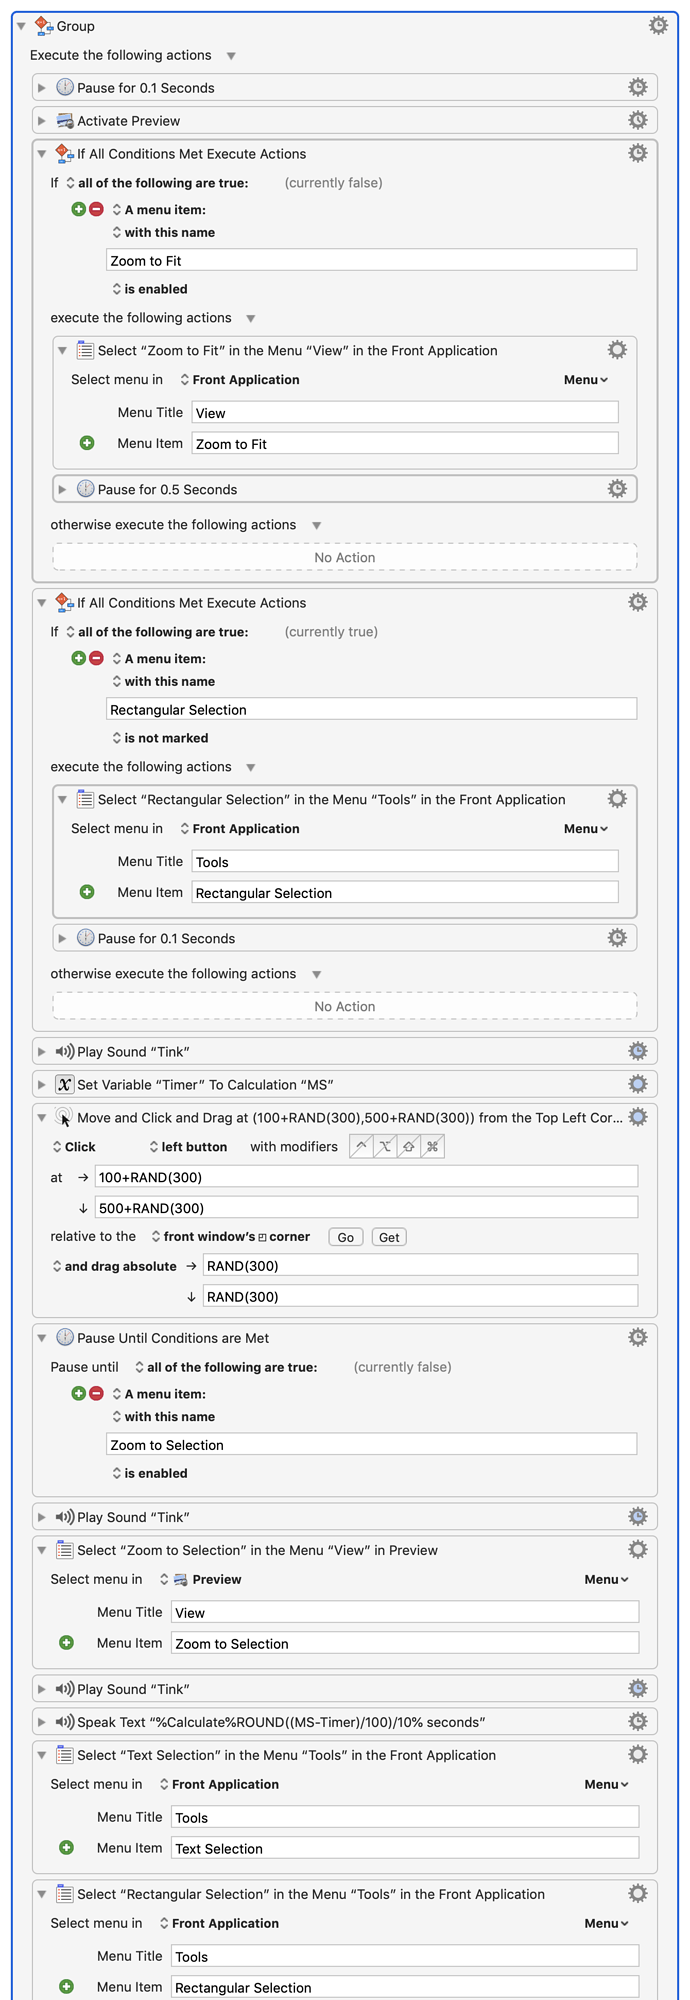The width and height of the screenshot is (690, 2000).
Task: Click gear icon on Set Variable “Timer” action
Action: click(x=637, y=1084)
